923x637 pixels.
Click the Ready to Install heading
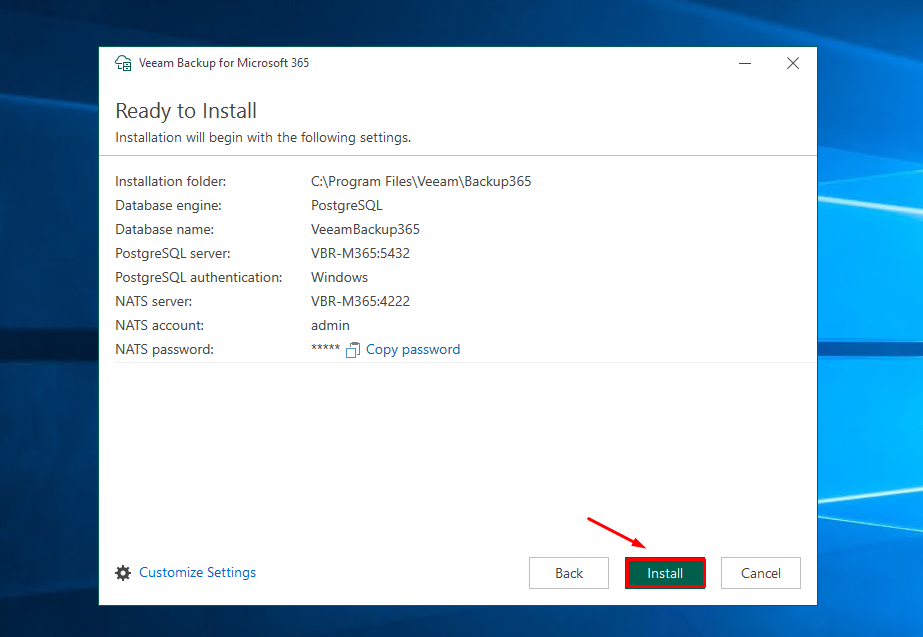(x=186, y=111)
